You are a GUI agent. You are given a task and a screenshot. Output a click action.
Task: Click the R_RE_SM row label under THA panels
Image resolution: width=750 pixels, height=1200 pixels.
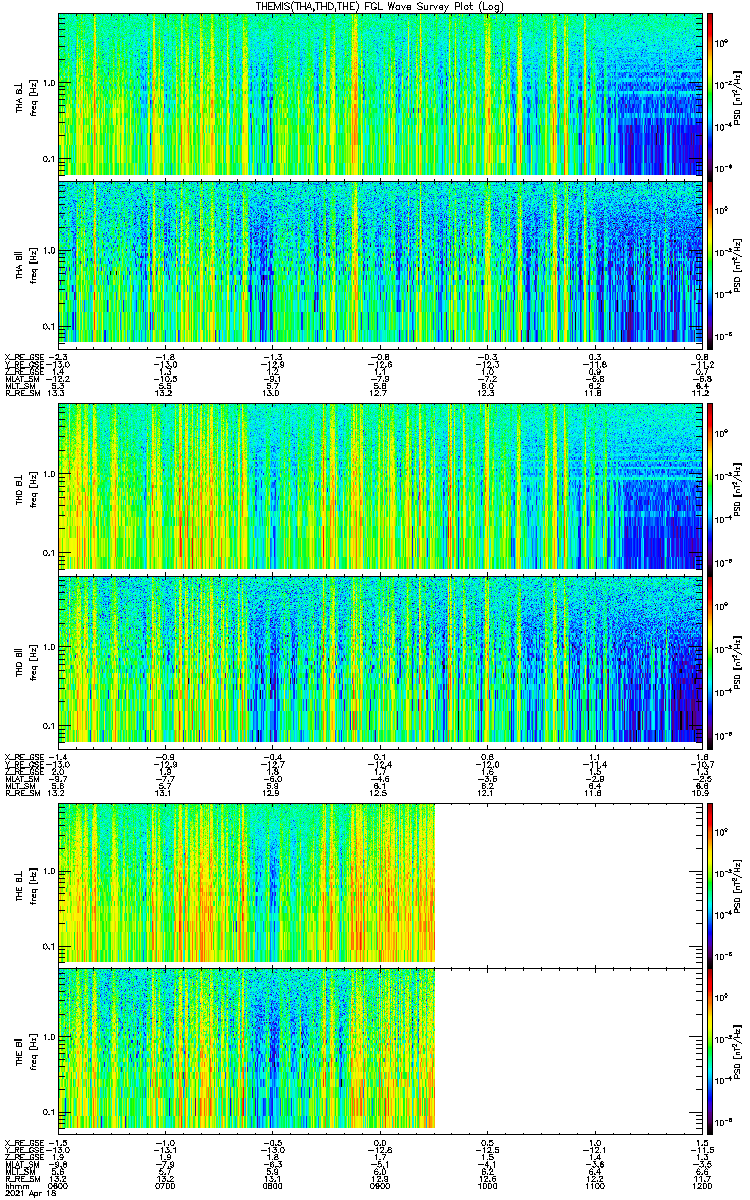pos(21,393)
